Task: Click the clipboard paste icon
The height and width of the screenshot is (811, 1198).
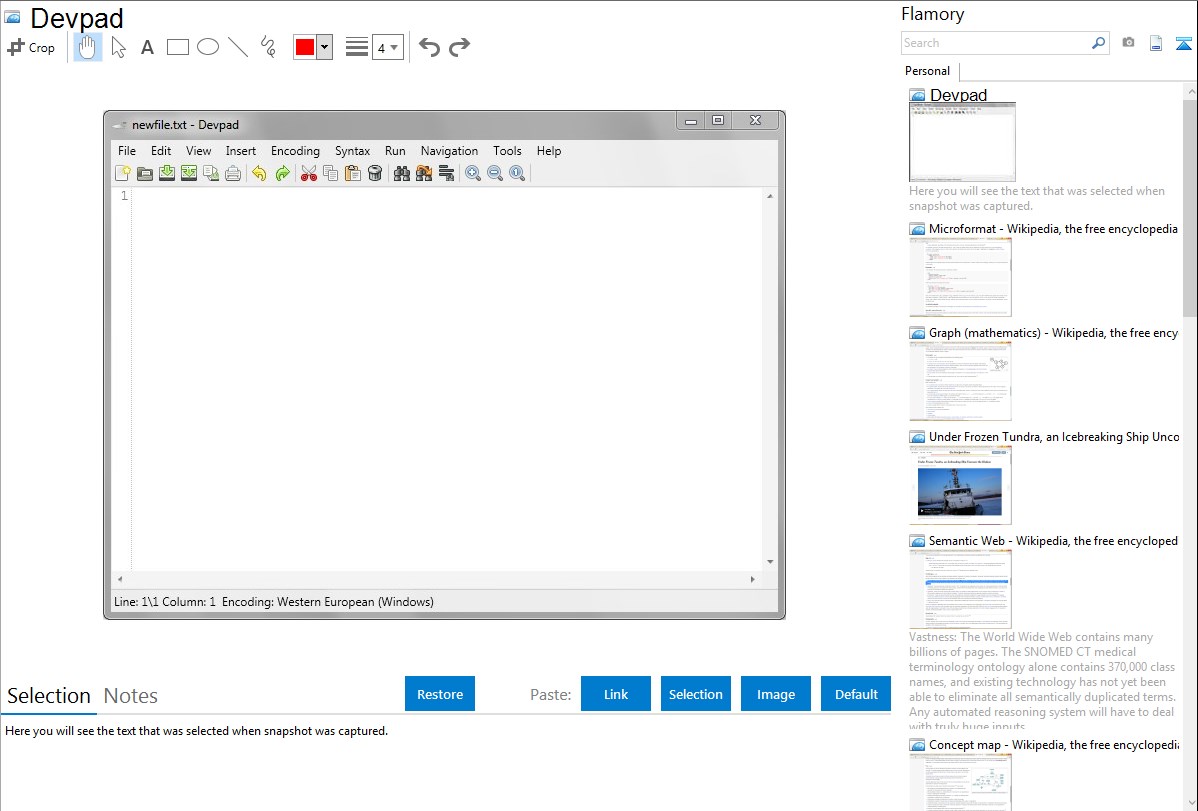Action: pos(353,174)
